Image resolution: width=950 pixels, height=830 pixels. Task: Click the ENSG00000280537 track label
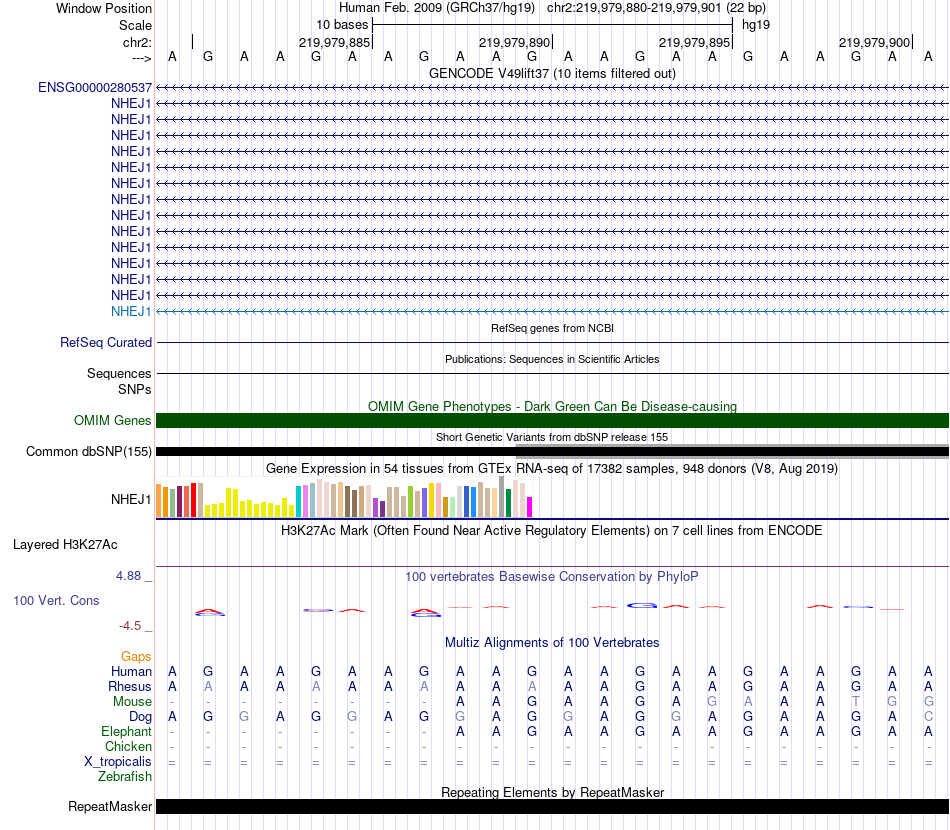click(x=95, y=88)
